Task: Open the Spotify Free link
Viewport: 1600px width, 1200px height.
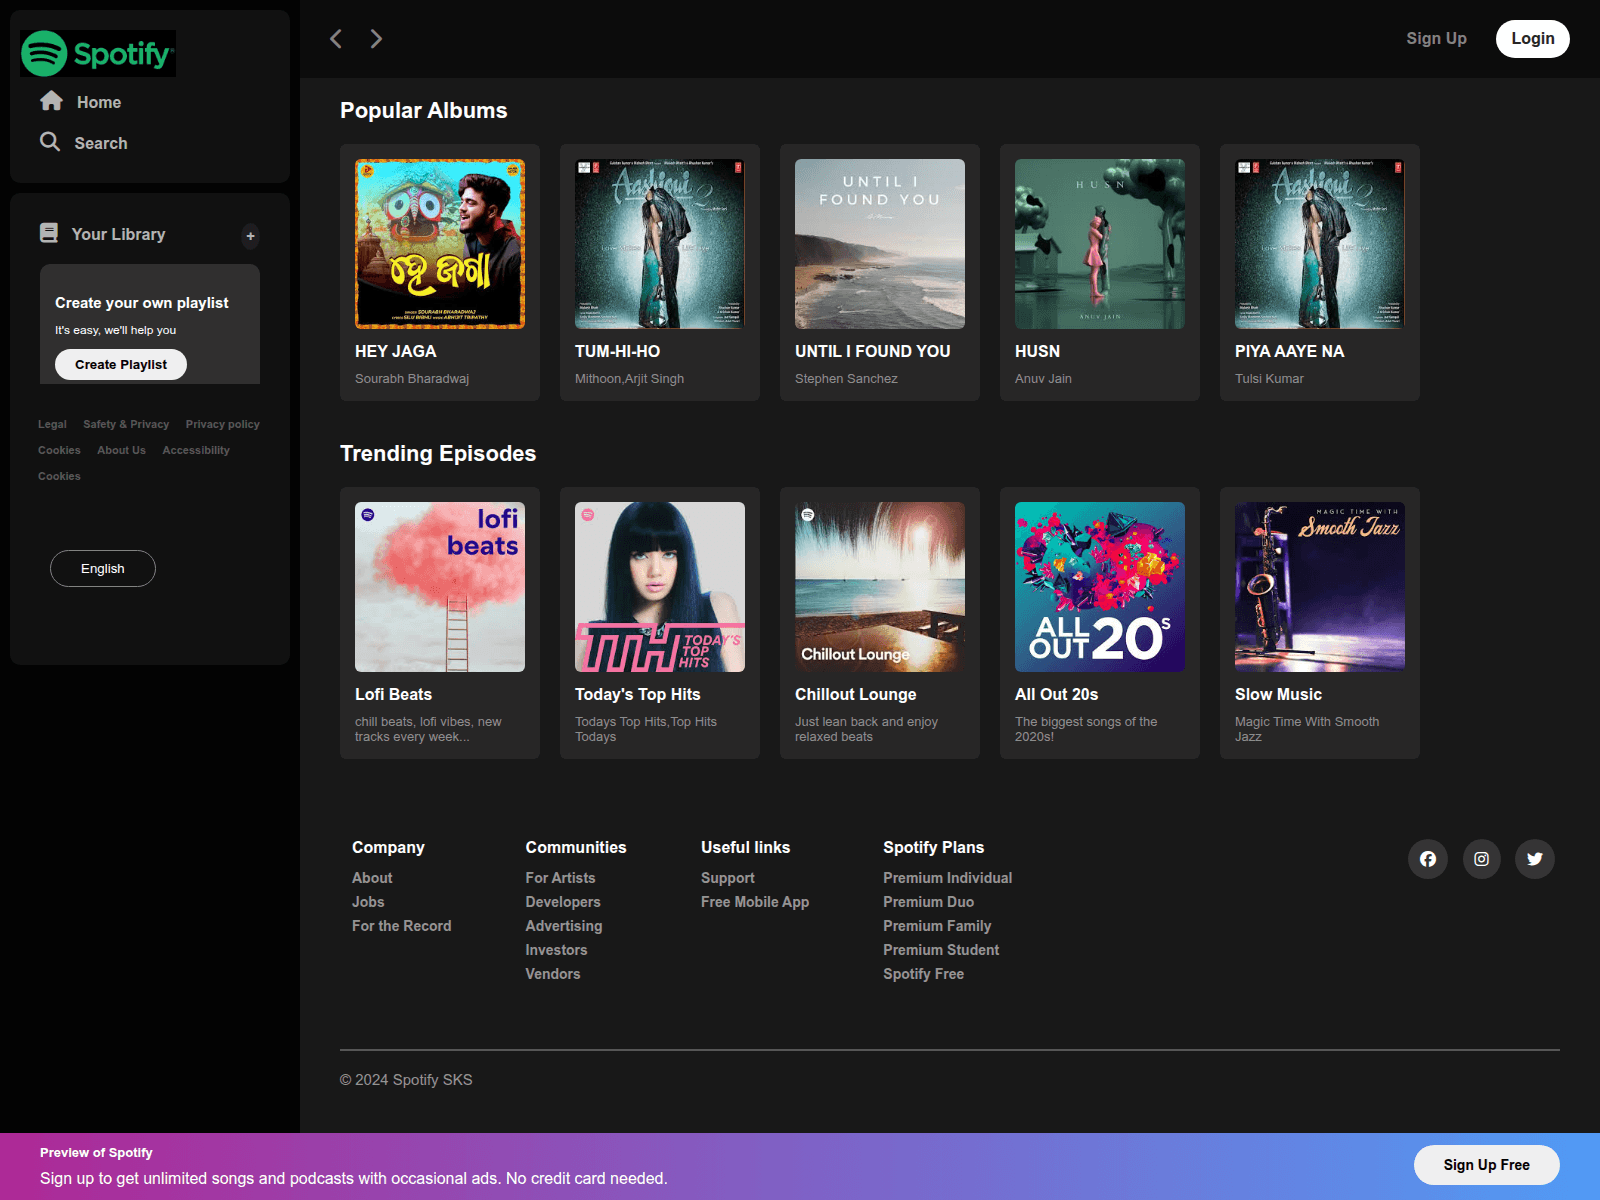Action: click(x=923, y=974)
